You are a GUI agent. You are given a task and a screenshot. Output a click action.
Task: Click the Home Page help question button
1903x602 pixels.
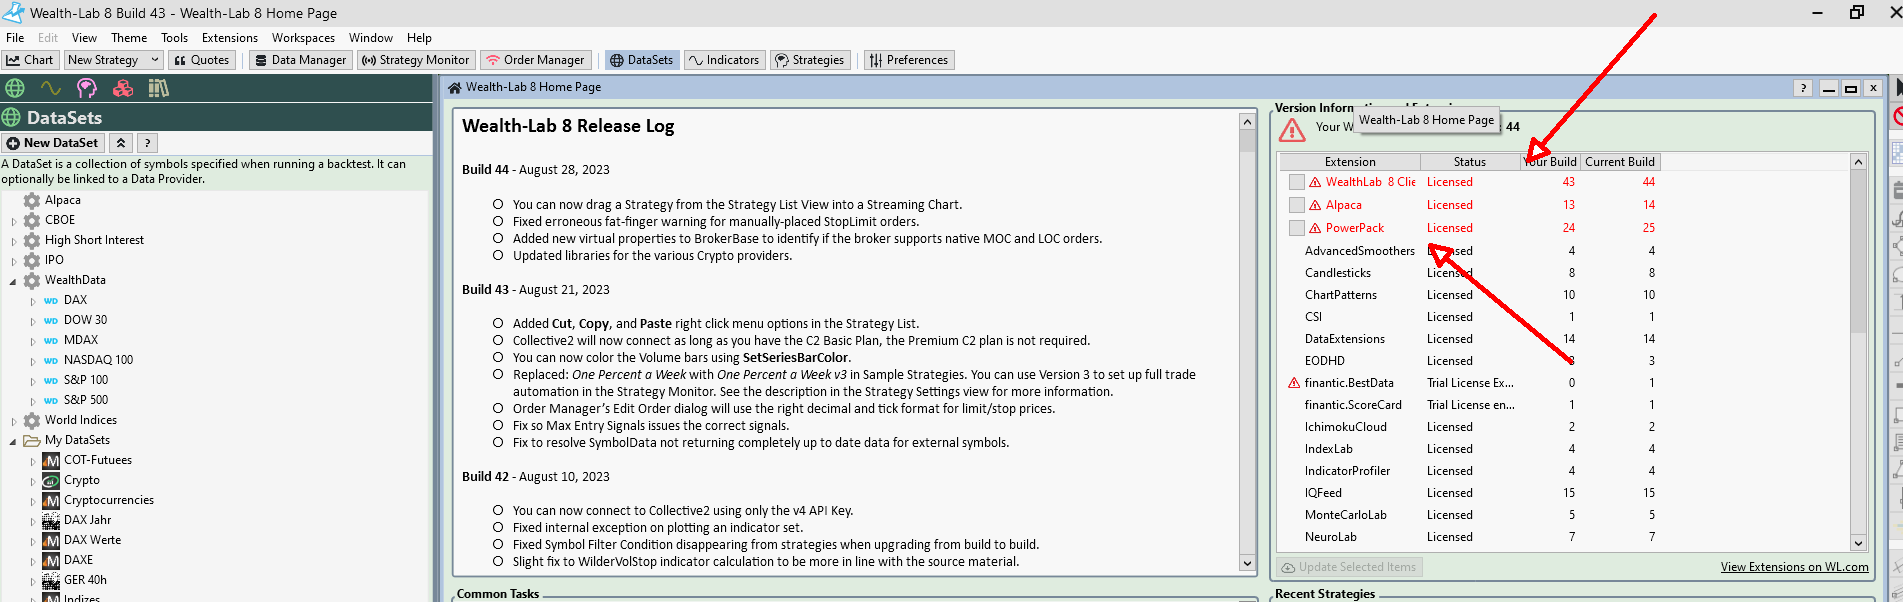(x=1803, y=88)
